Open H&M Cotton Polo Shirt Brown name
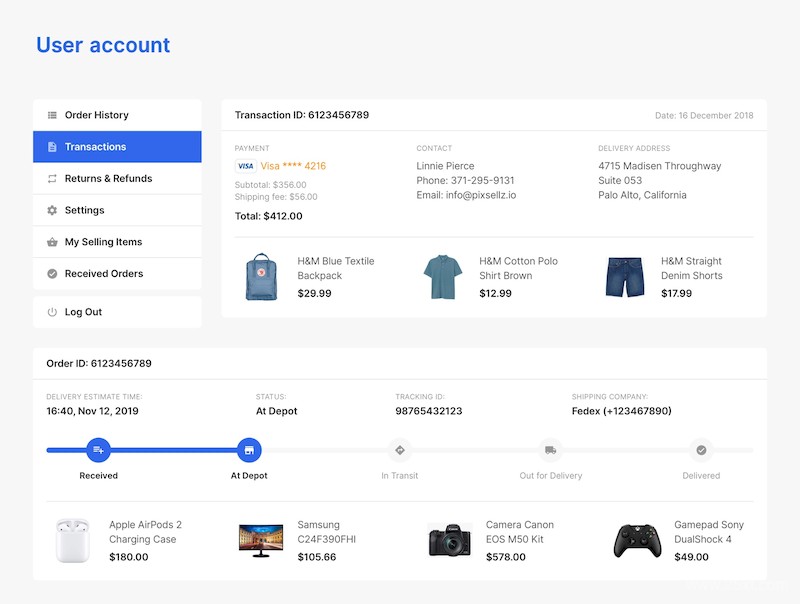This screenshot has width=800, height=604. coord(518,268)
